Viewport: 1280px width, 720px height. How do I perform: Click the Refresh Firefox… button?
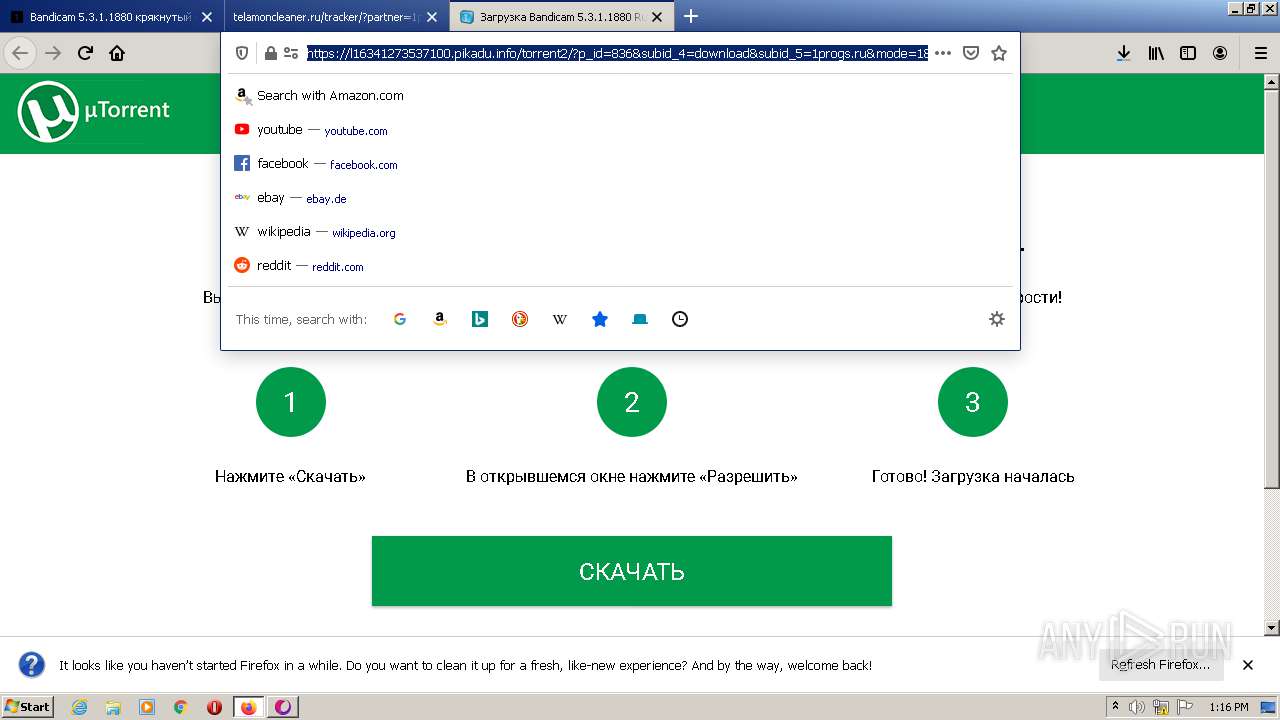pyautogui.click(x=1160, y=665)
